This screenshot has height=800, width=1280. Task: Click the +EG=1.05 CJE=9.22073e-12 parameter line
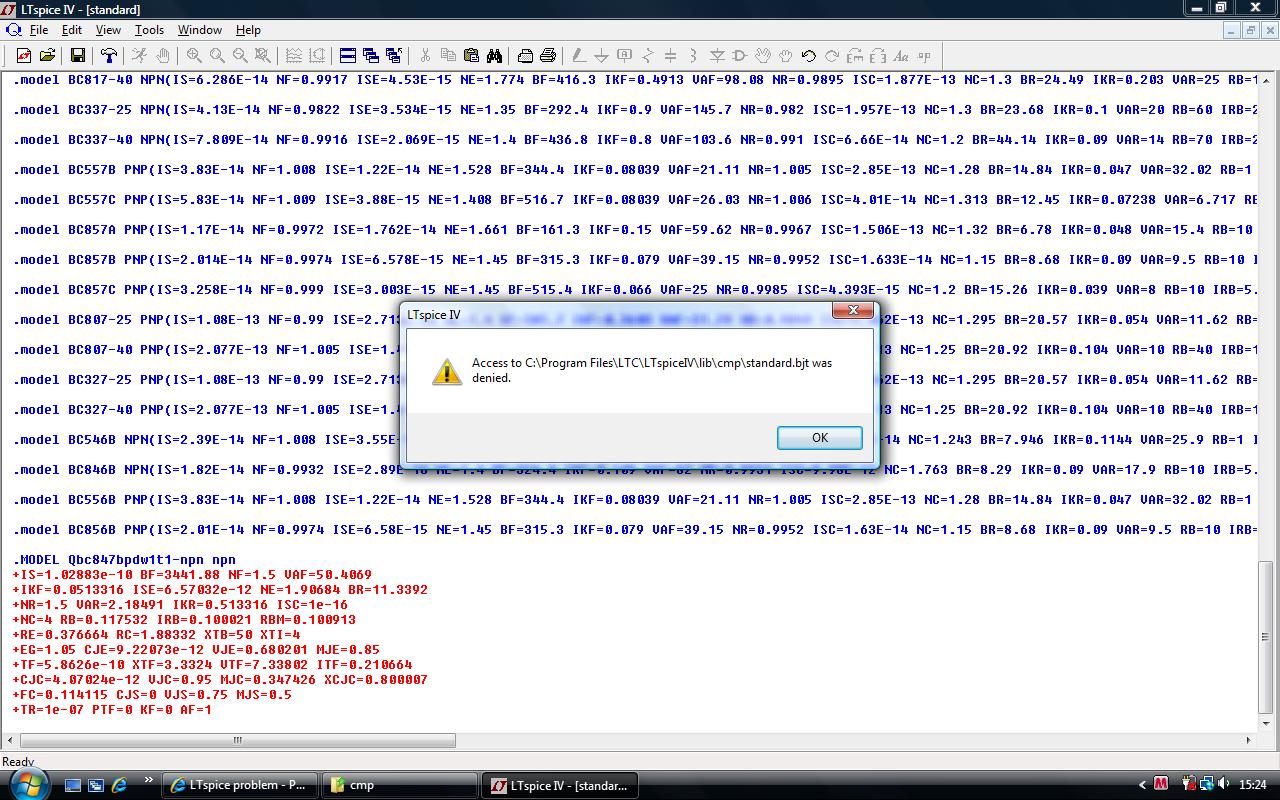(196, 650)
